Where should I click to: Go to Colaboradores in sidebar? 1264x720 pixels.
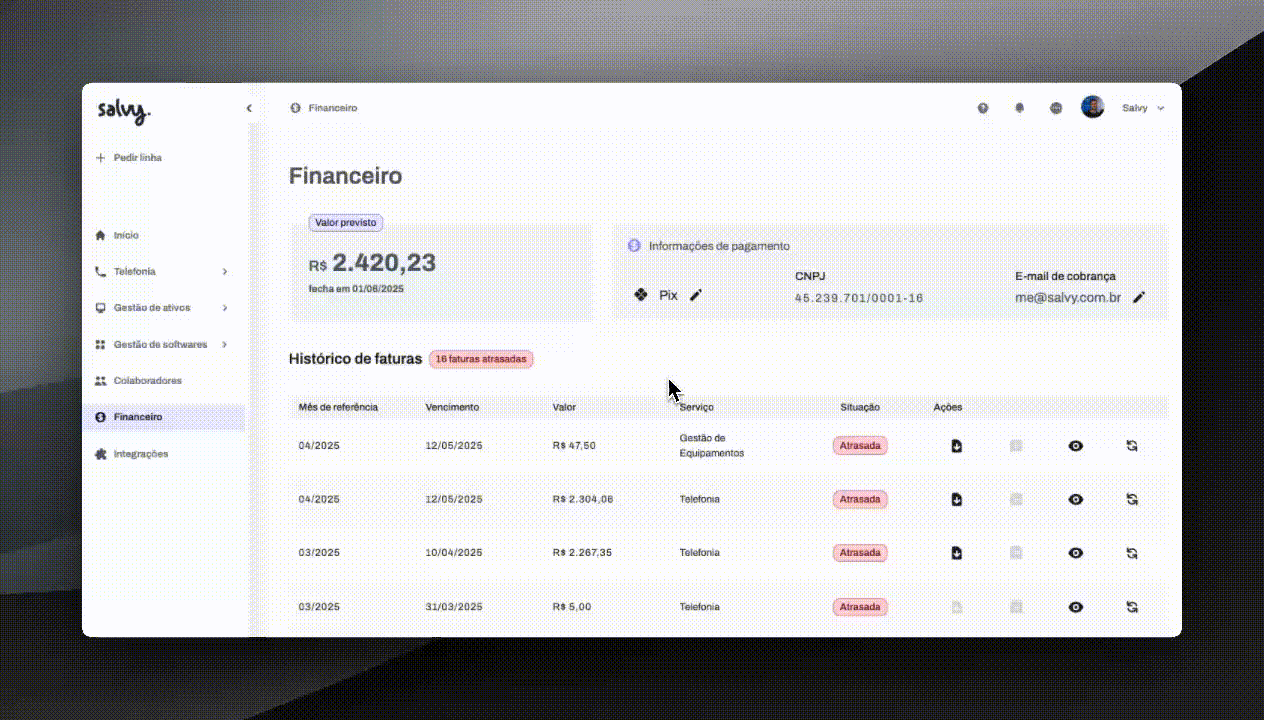[x=147, y=381]
